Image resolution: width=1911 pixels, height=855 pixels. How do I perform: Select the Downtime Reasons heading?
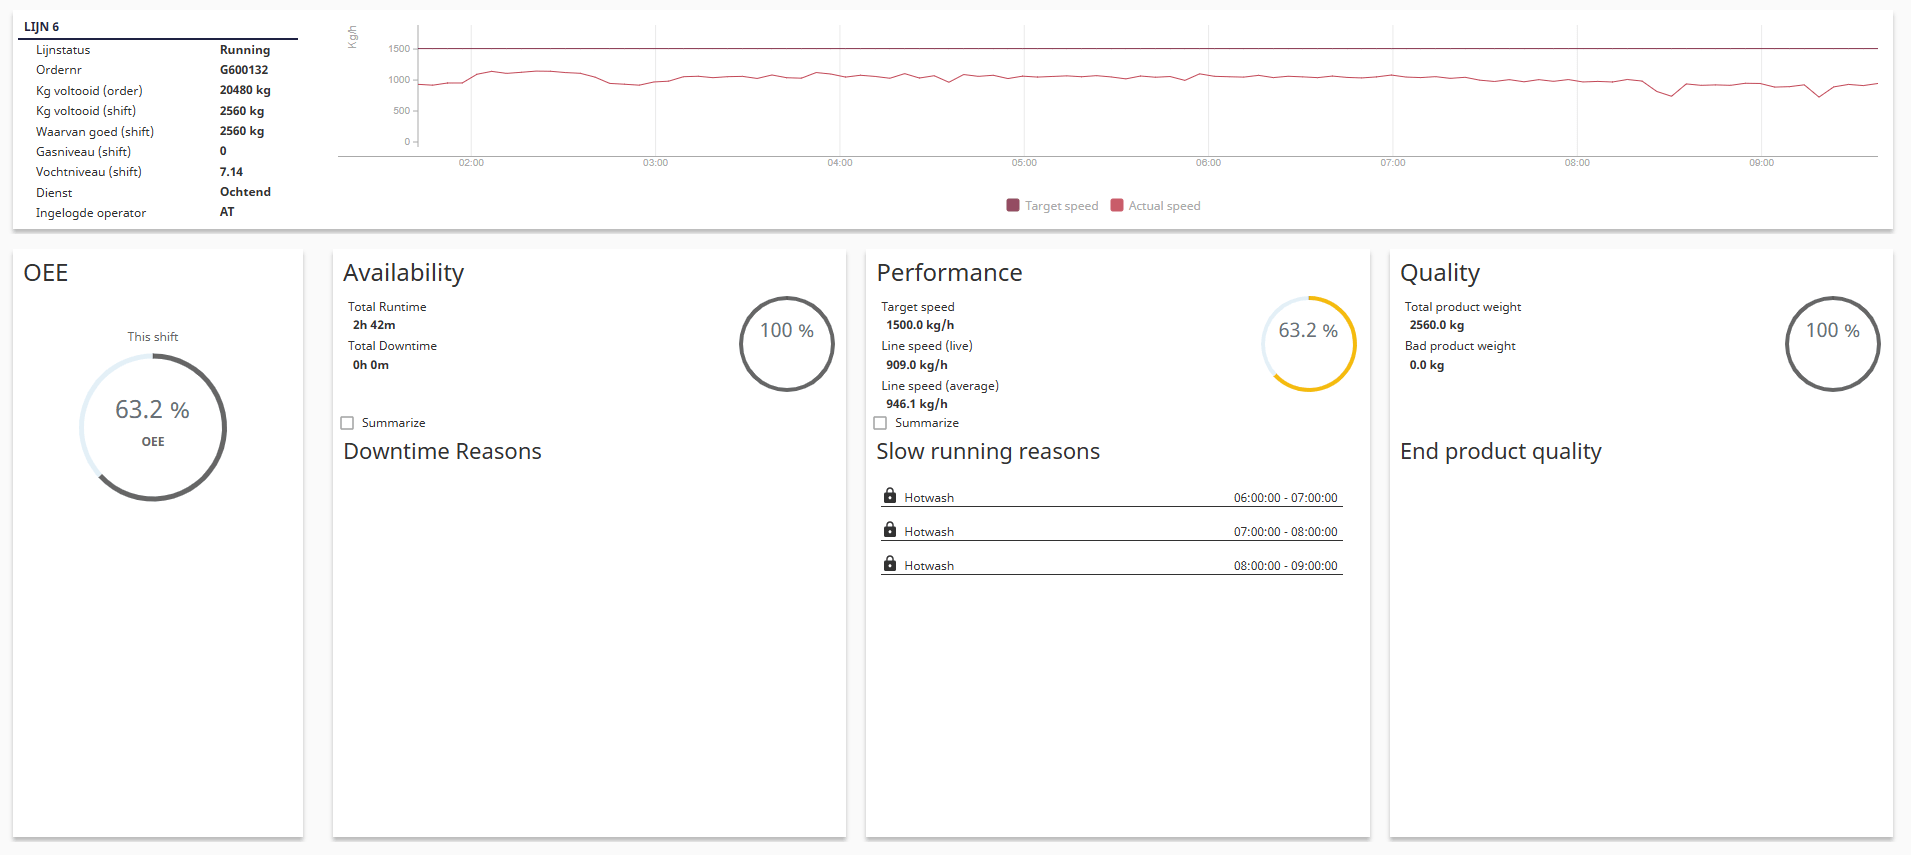(x=442, y=451)
